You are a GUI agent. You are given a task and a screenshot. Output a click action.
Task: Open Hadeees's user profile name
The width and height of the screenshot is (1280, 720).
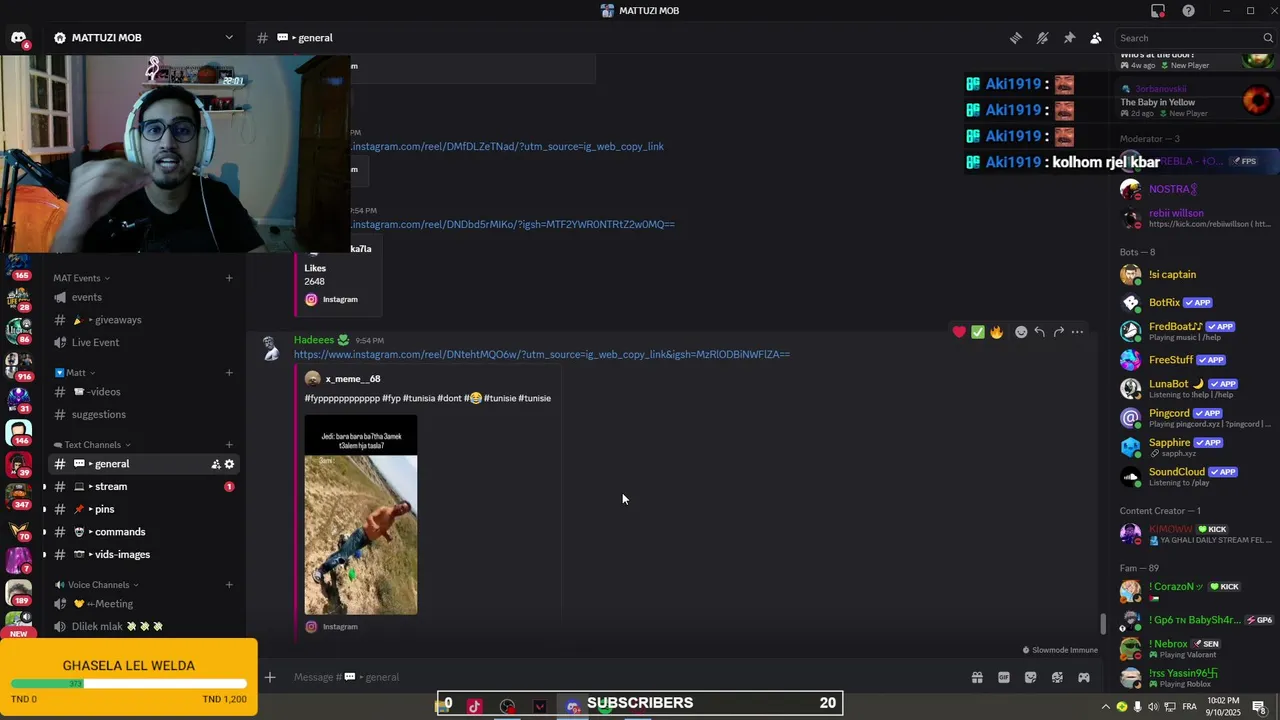coord(314,340)
